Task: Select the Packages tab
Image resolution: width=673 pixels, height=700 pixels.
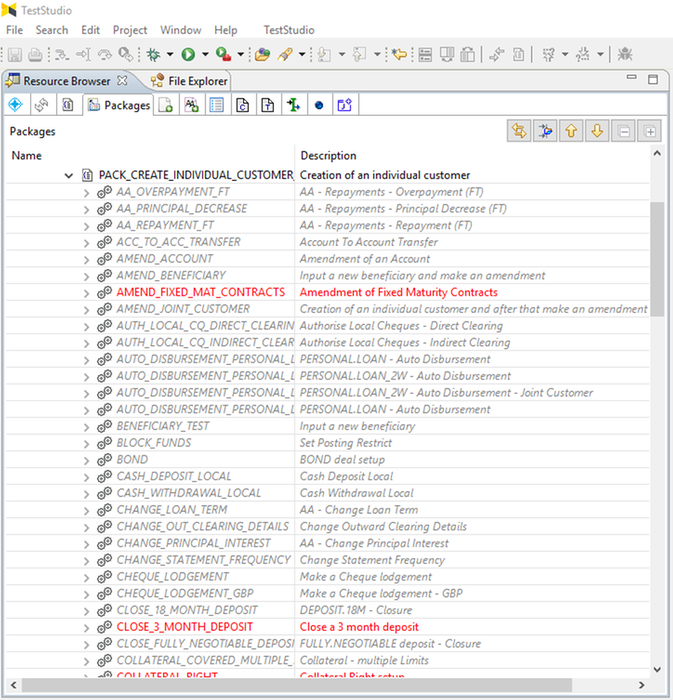Action: (x=118, y=105)
